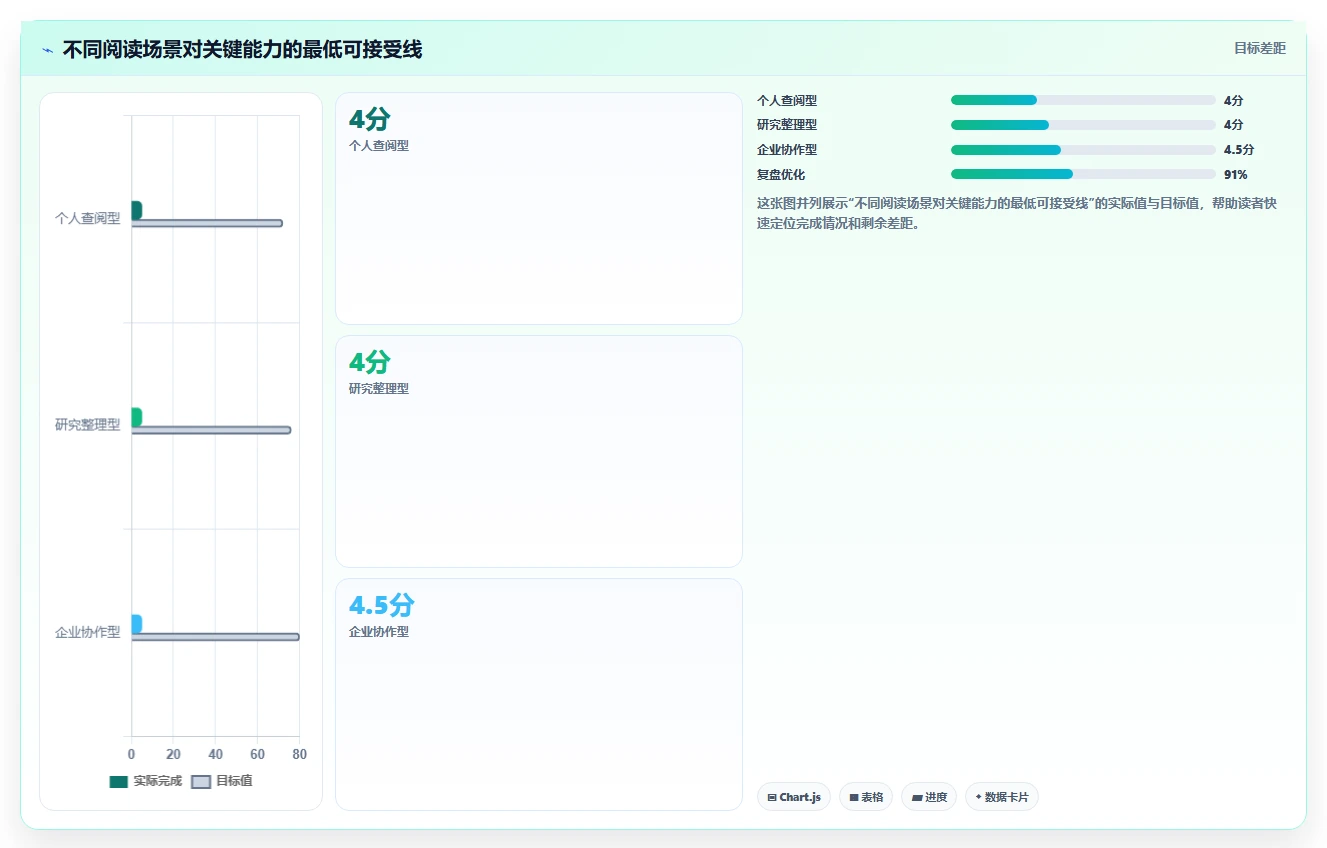Click the 研究整理型 progress bar
This screenshot has height=848, width=1327.
(1083, 125)
